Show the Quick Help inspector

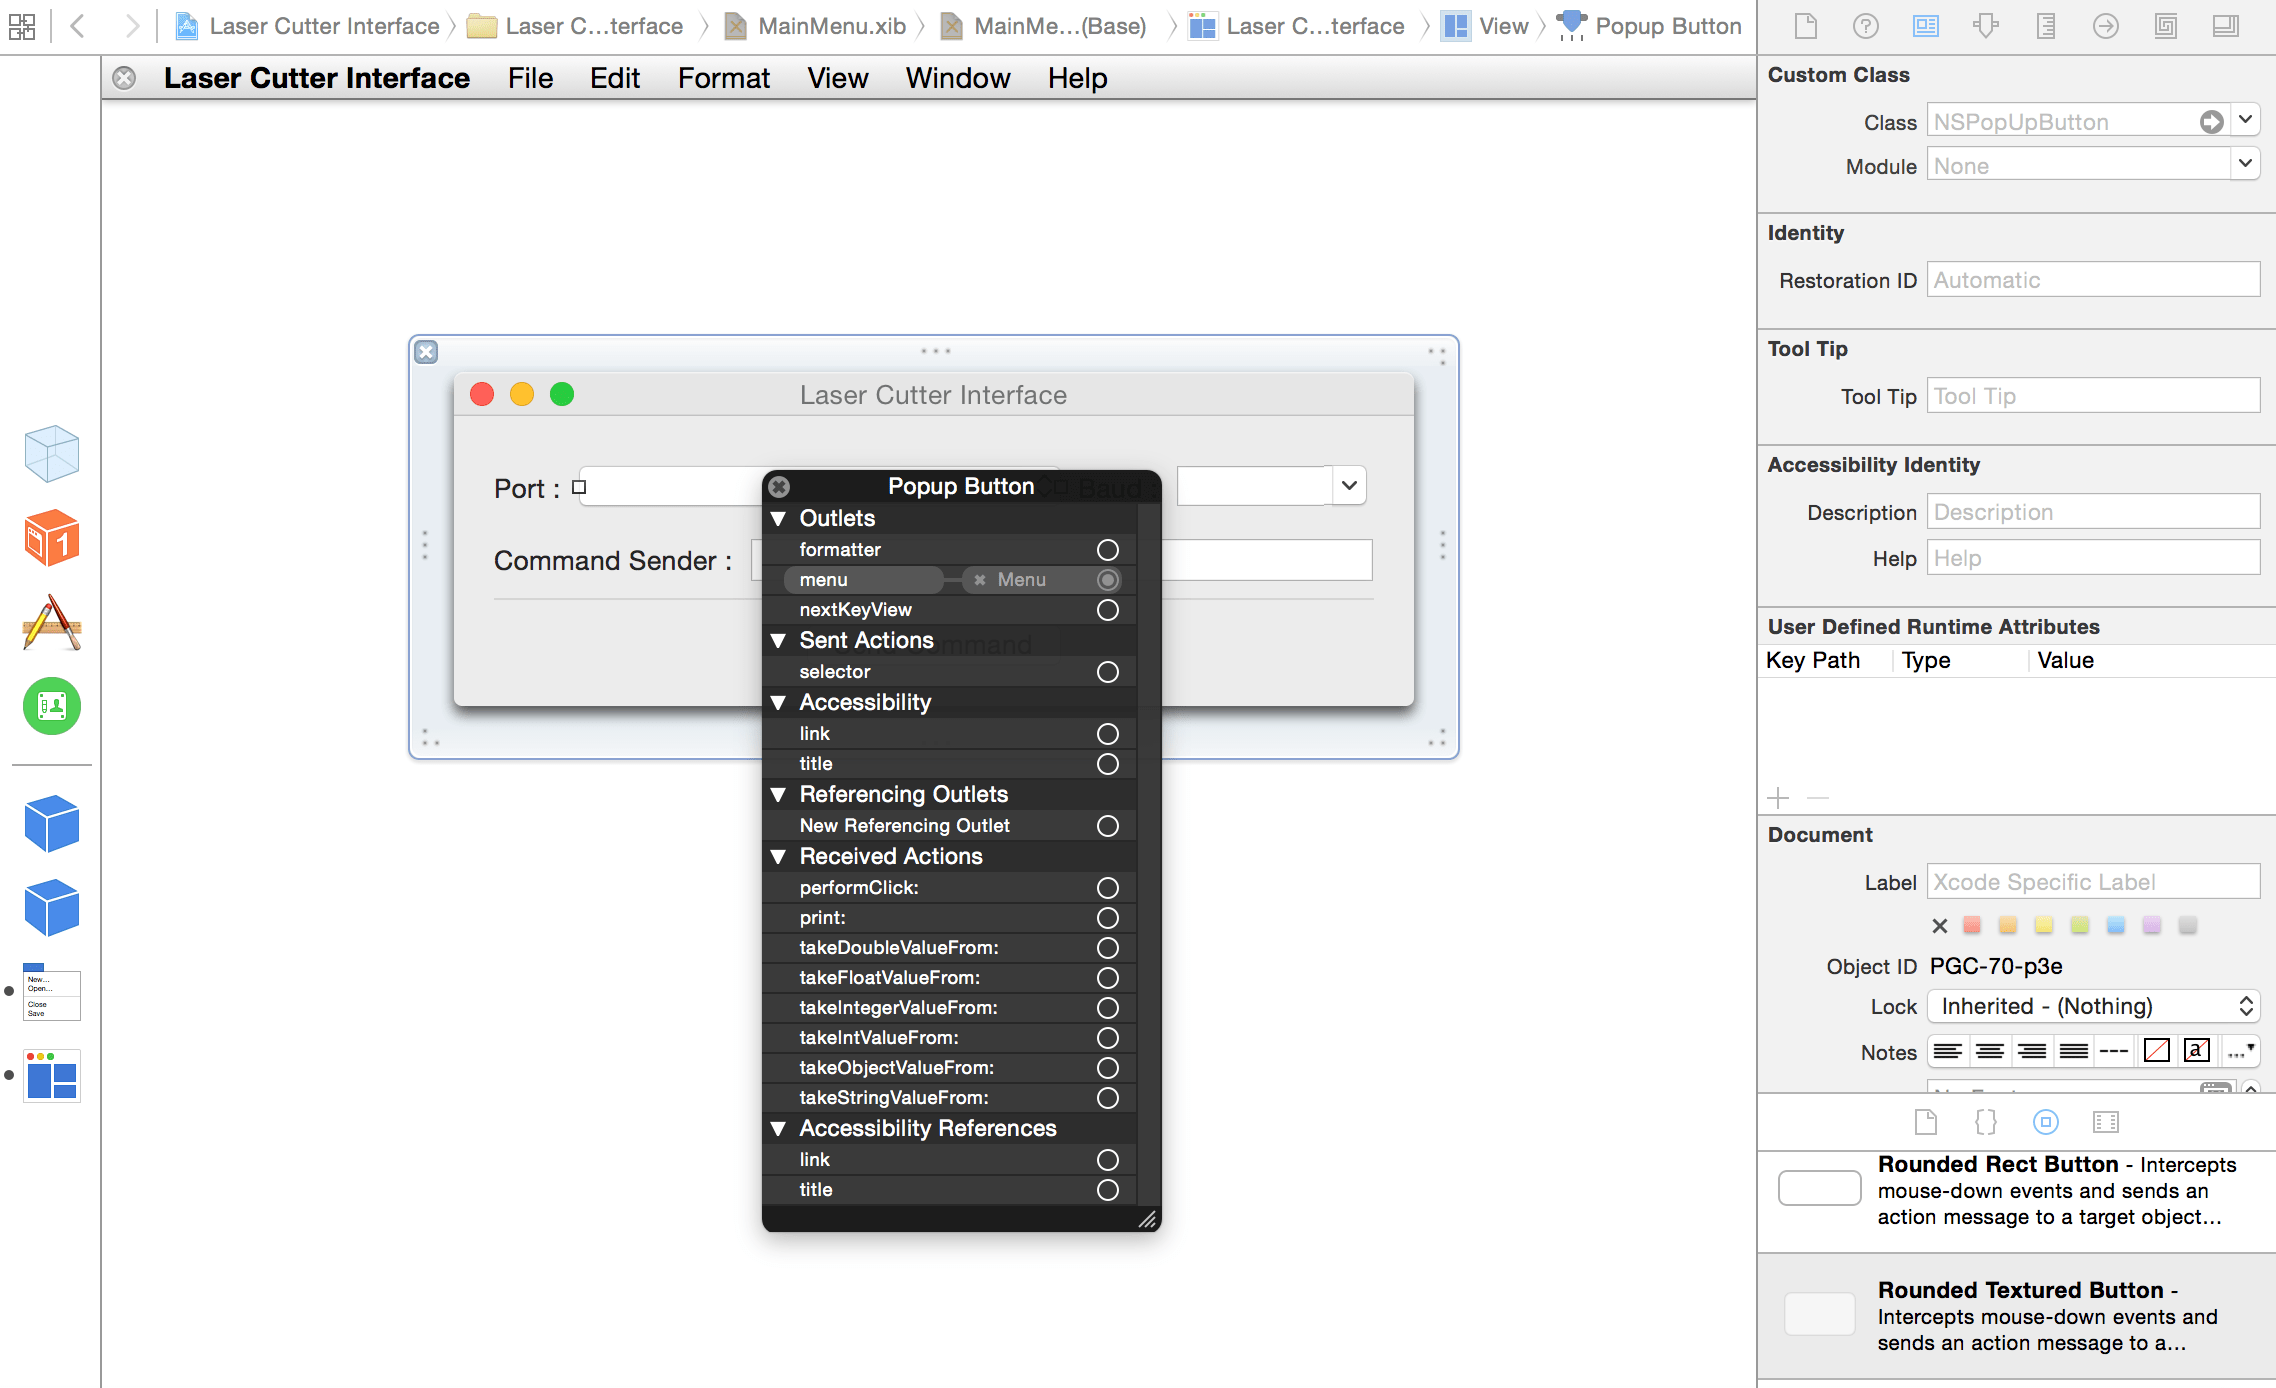[x=1865, y=27]
